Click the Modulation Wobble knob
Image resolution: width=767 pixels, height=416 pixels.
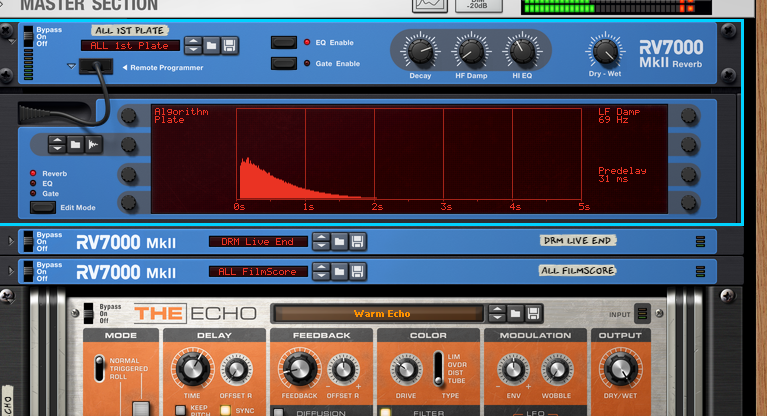[x=557, y=370]
